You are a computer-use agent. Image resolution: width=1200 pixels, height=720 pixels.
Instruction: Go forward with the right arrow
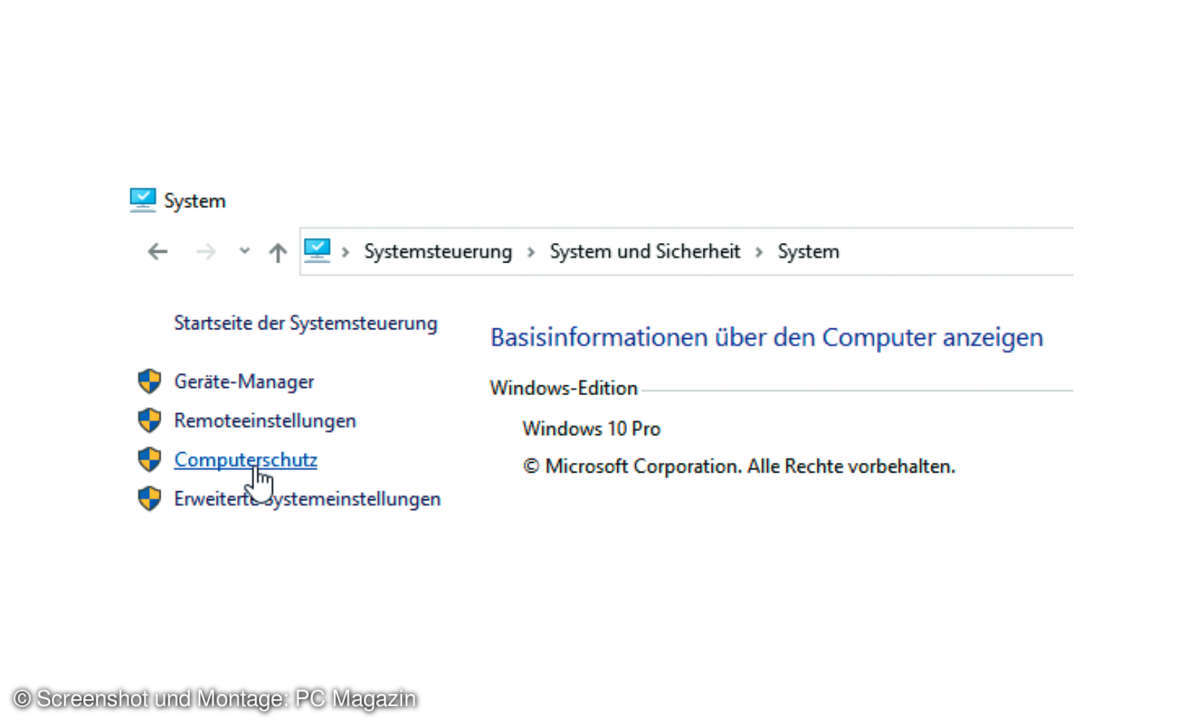coord(206,252)
